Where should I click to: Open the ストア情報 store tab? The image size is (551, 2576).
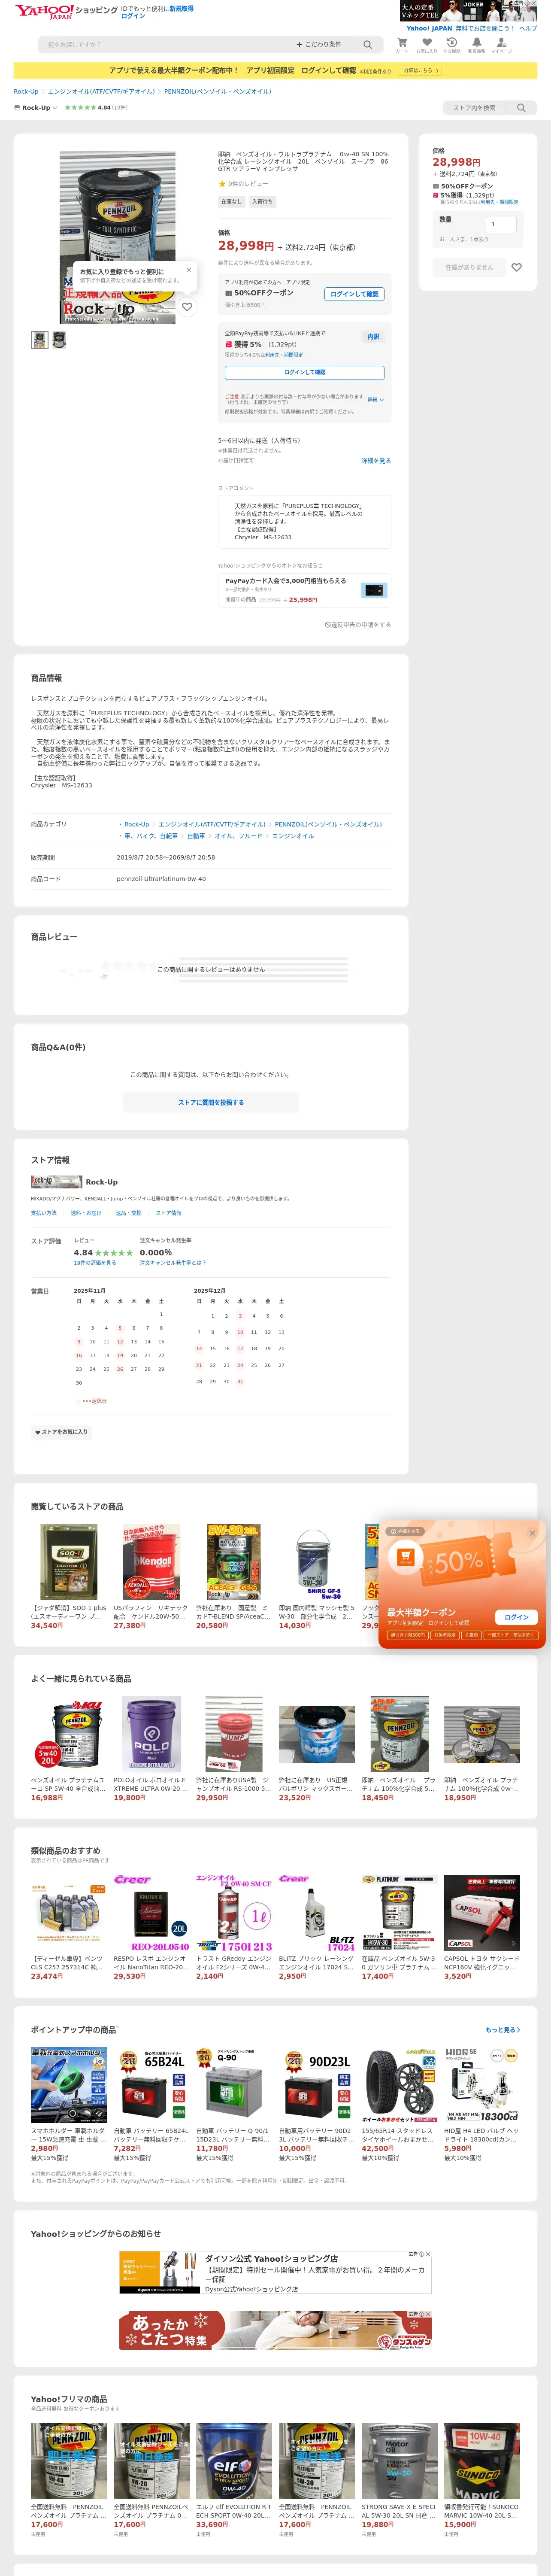(x=169, y=1213)
